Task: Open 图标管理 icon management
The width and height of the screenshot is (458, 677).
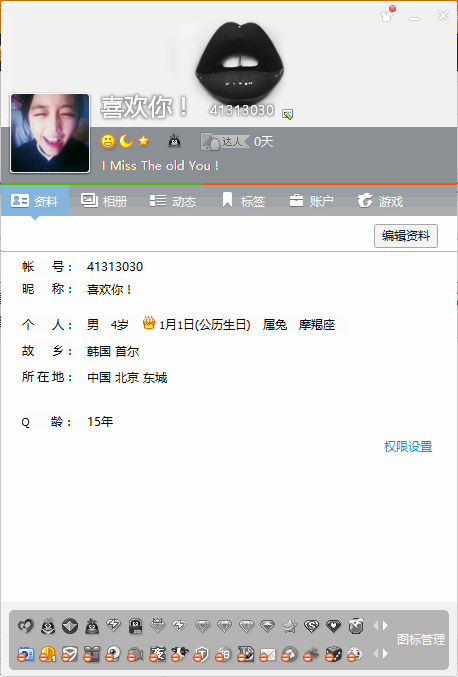Action: click(421, 639)
